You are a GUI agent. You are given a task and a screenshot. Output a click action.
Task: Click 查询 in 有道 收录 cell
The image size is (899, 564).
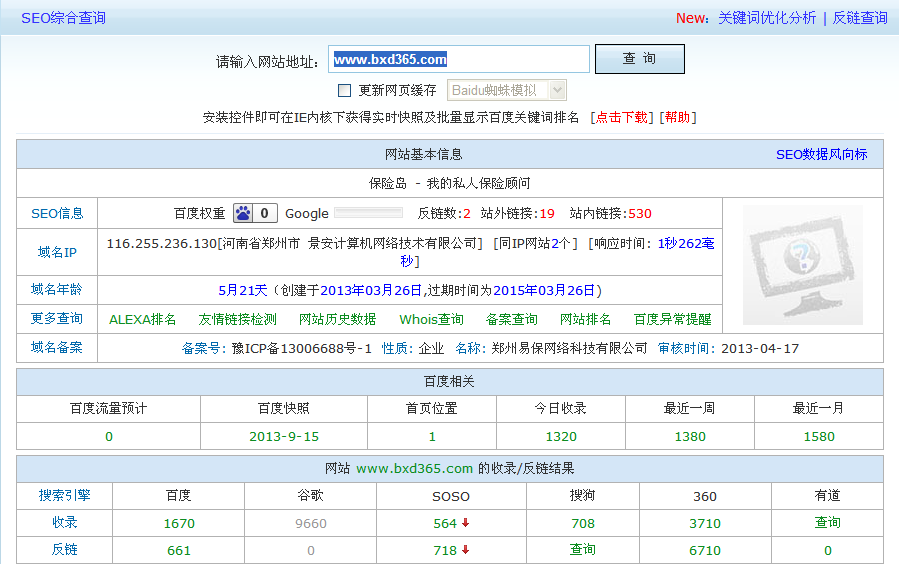[827, 522]
